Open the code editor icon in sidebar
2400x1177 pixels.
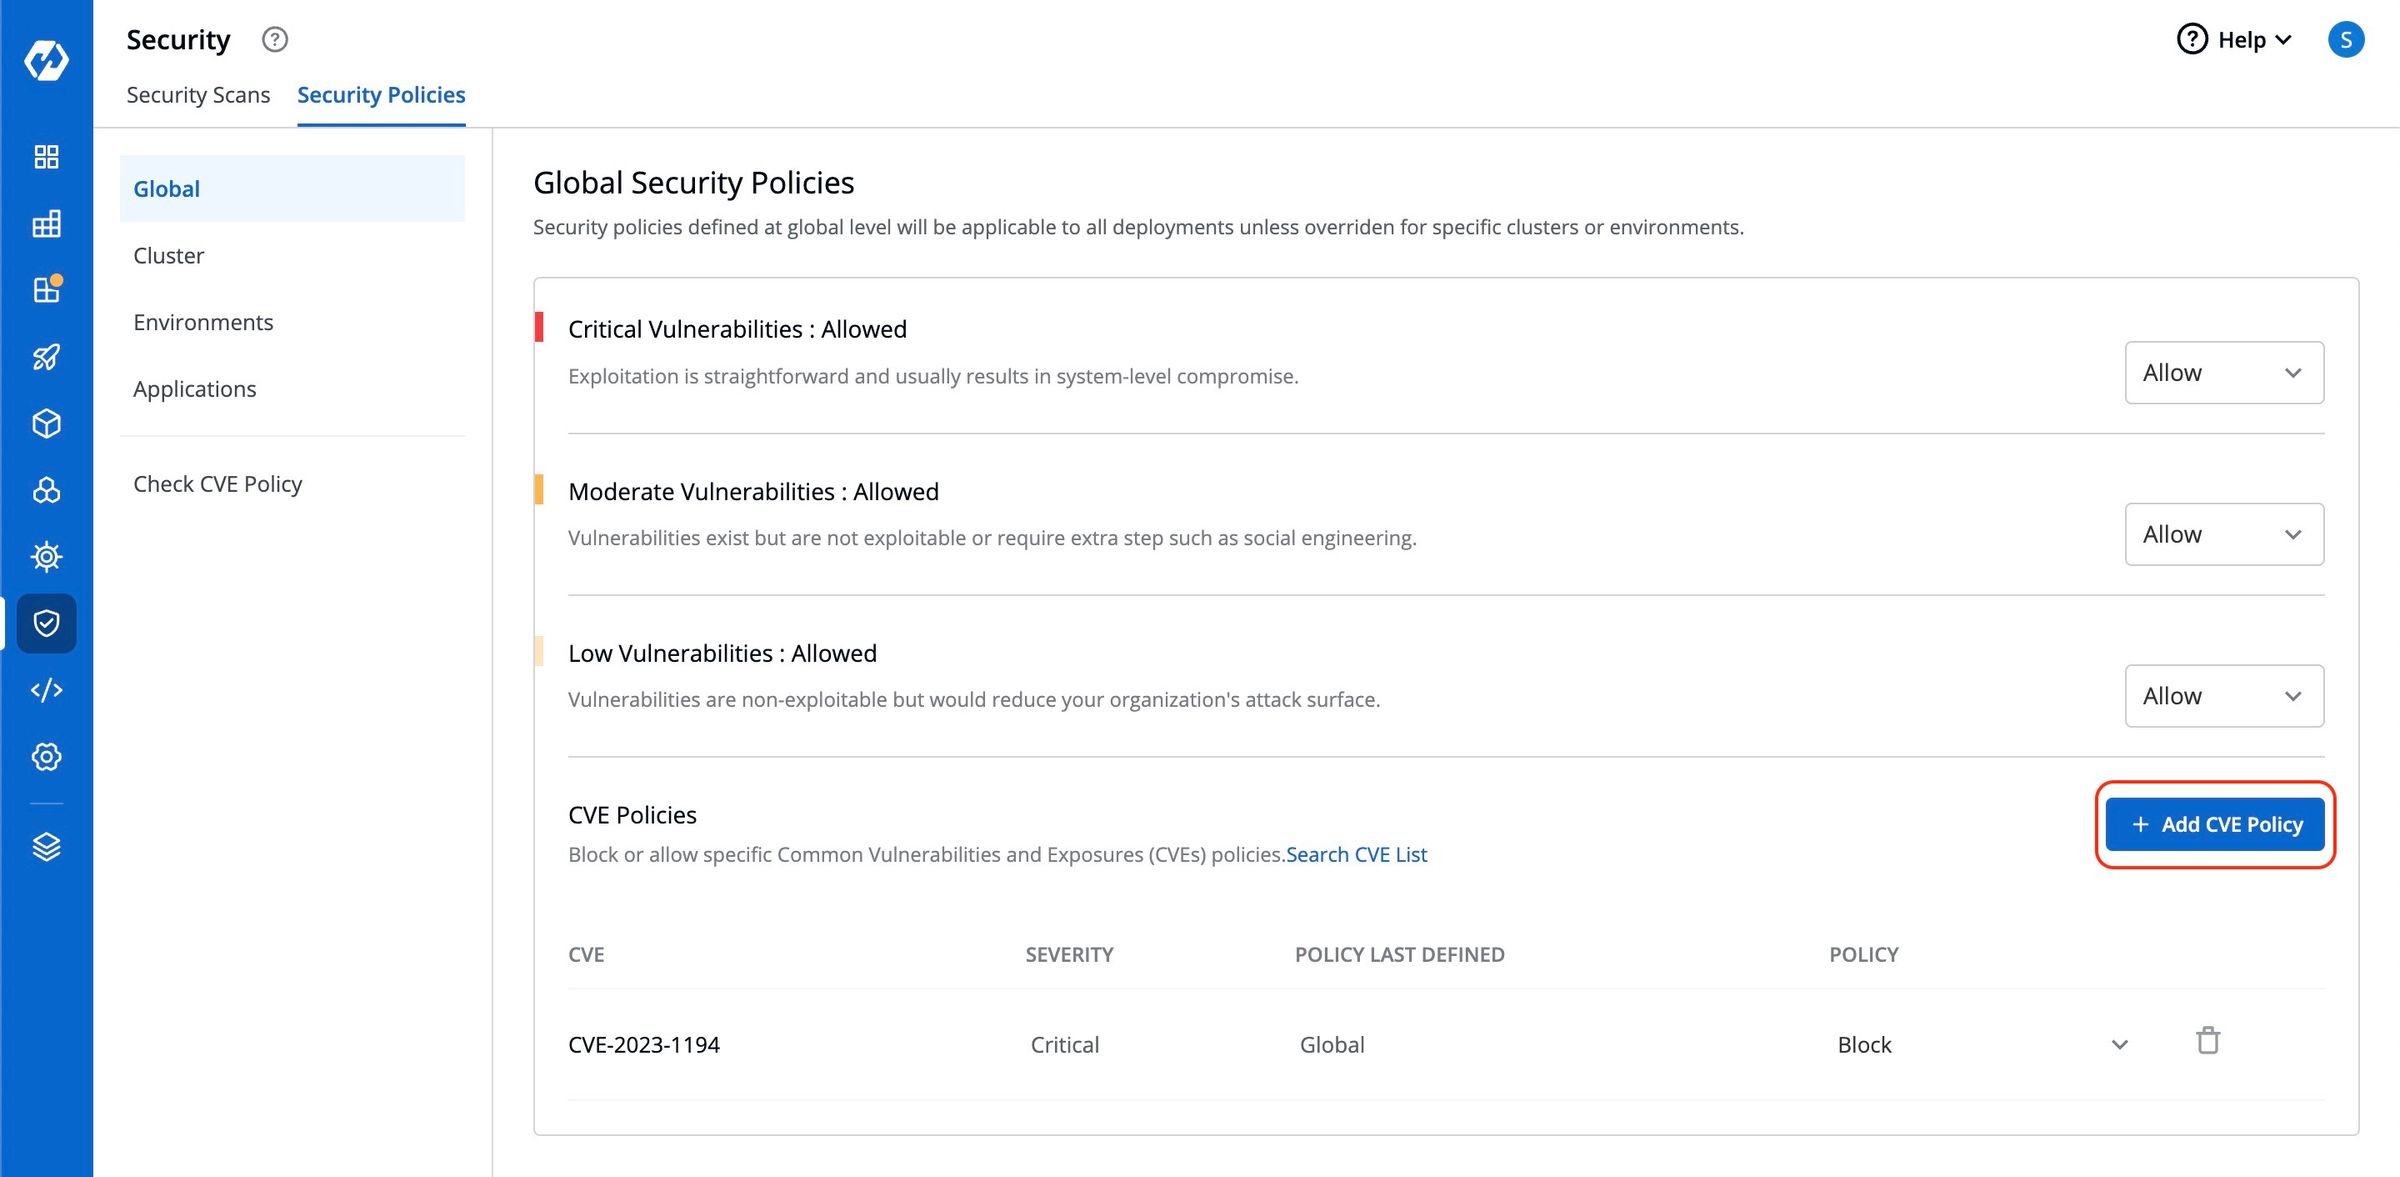tap(46, 690)
